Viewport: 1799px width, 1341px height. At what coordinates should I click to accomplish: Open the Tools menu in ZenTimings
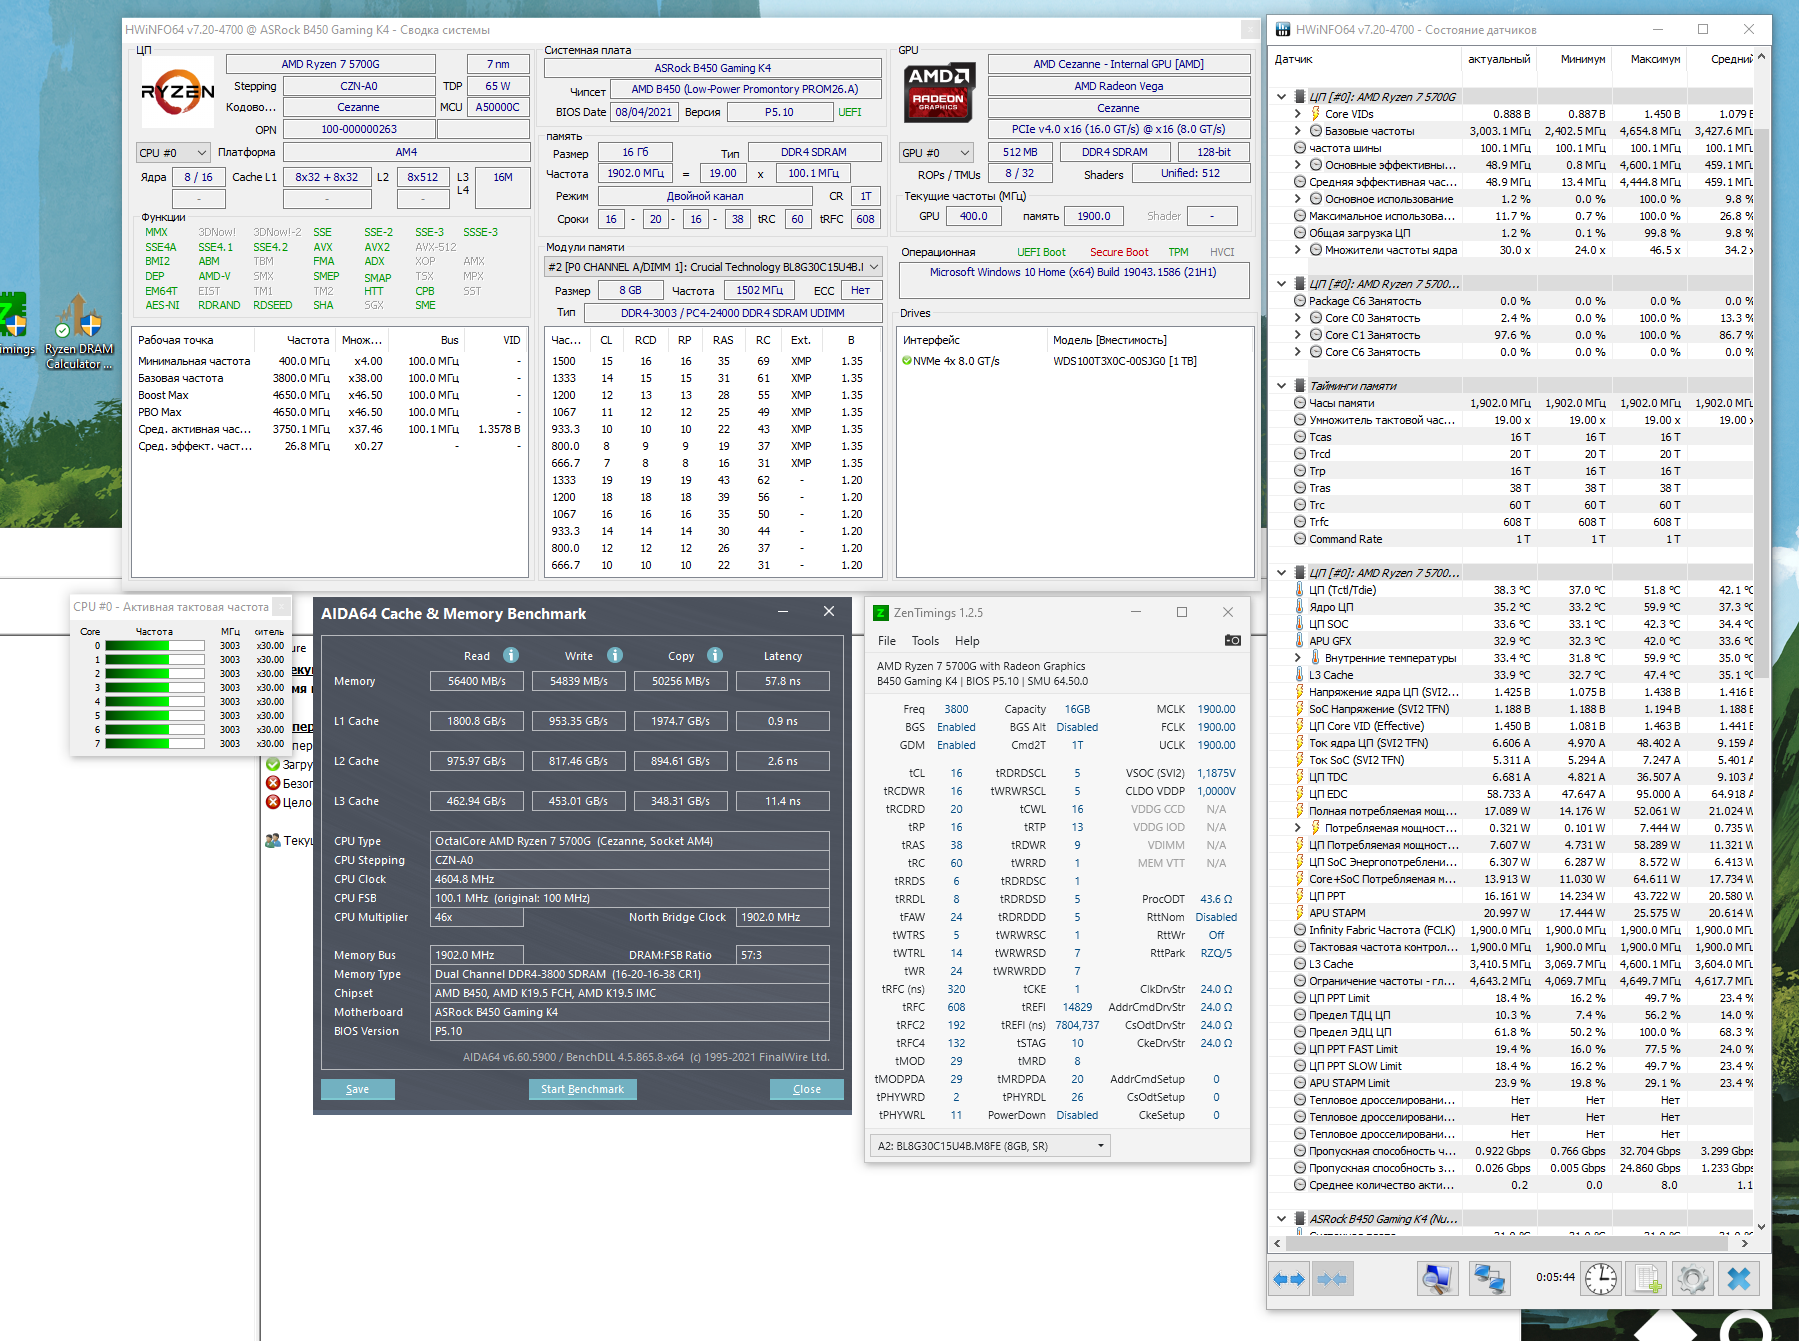(x=925, y=641)
